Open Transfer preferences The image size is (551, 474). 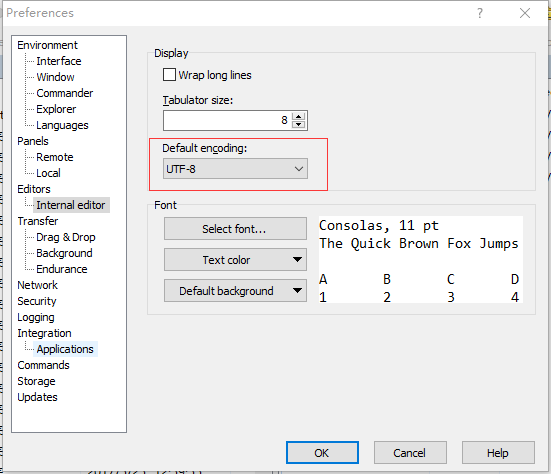38,221
